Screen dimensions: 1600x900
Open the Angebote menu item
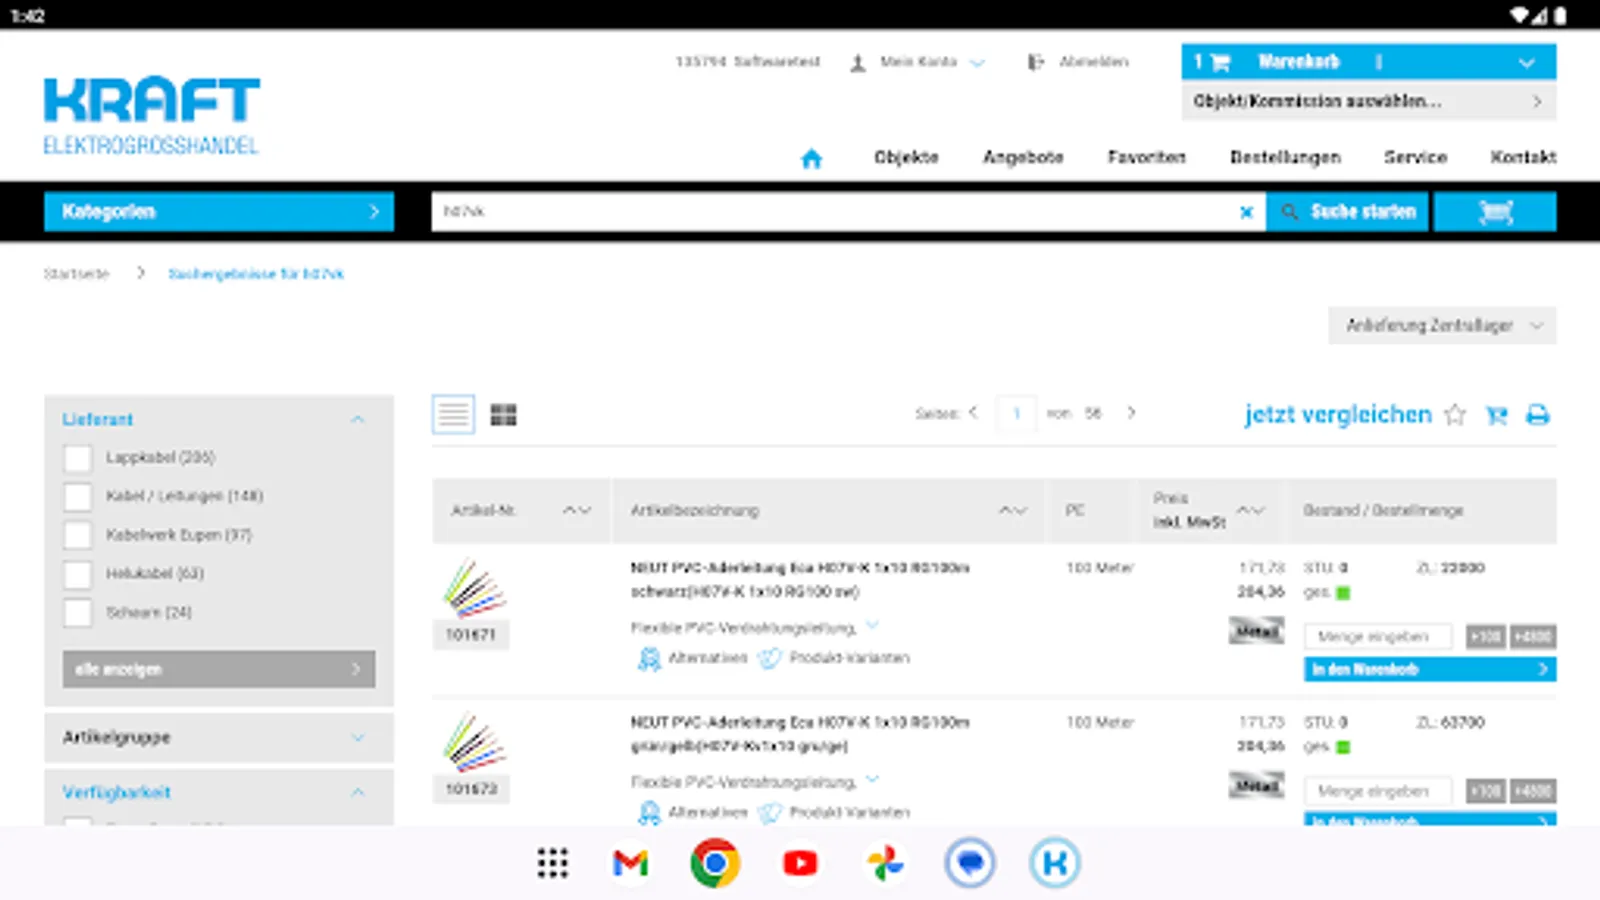click(1023, 157)
